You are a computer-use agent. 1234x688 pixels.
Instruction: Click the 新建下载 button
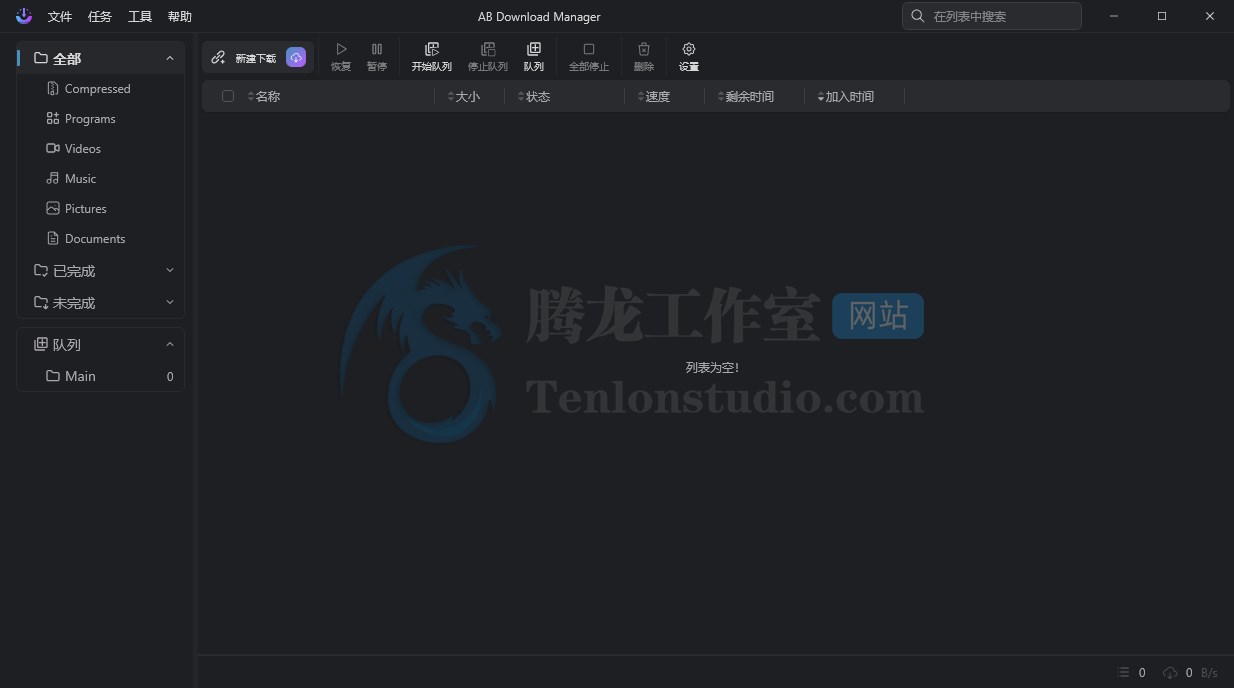point(256,58)
